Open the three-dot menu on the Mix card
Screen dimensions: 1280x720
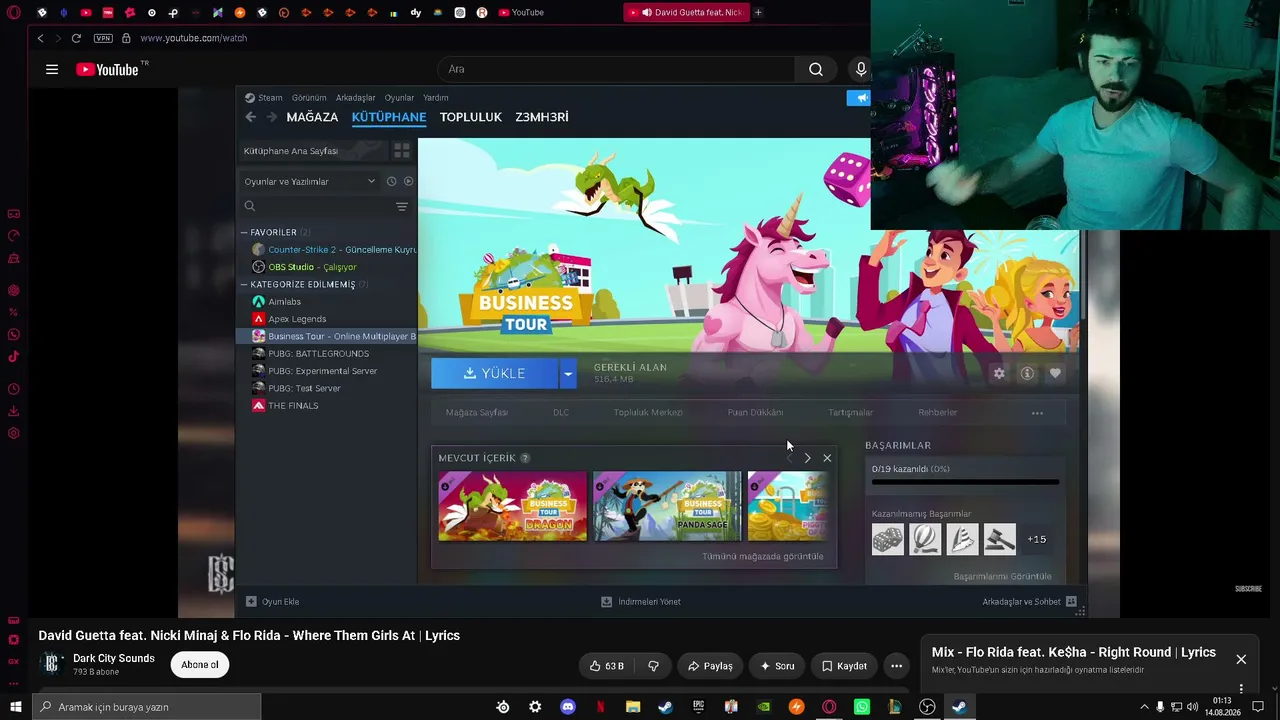(x=1241, y=688)
